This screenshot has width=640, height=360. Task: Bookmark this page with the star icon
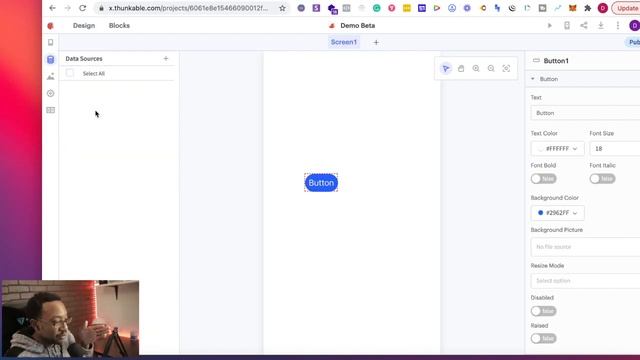(282, 8)
